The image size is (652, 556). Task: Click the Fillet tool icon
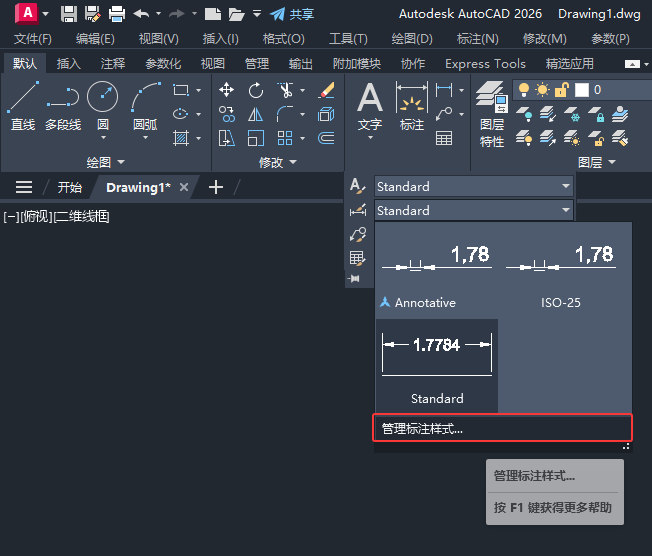[x=285, y=114]
